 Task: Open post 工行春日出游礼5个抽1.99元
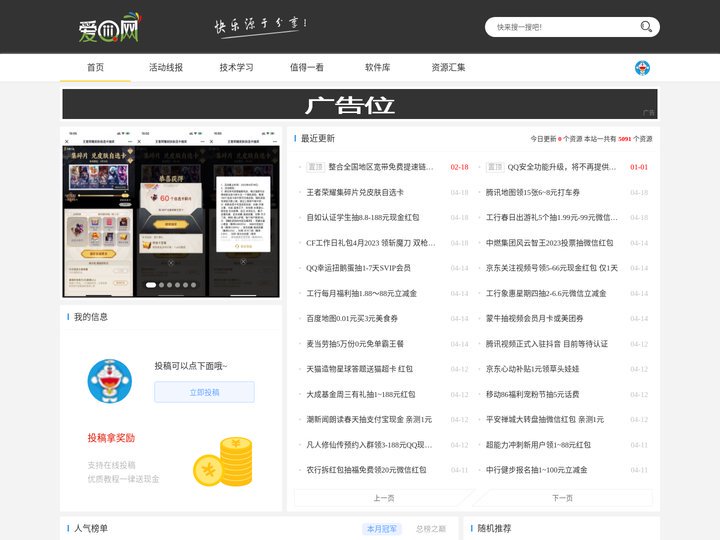pyautogui.click(x=551, y=218)
